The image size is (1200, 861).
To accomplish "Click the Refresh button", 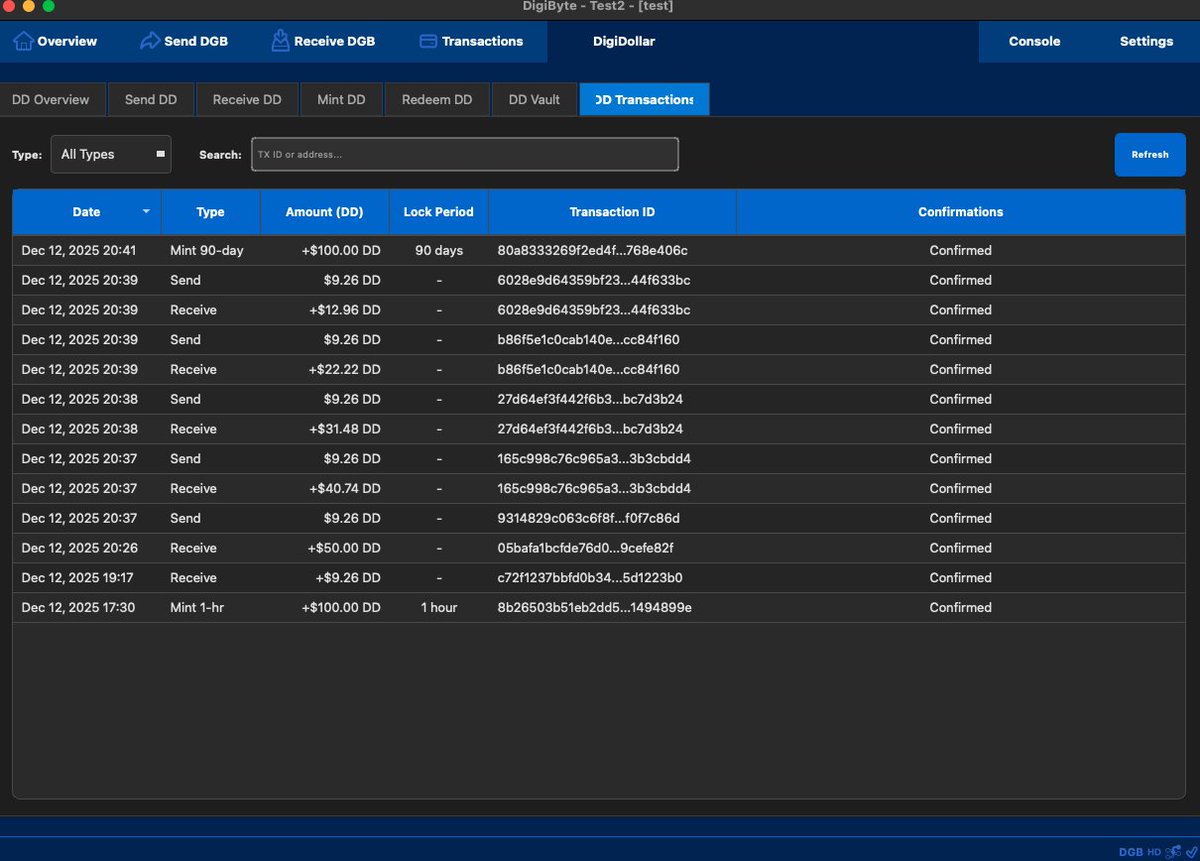I will coord(1150,155).
